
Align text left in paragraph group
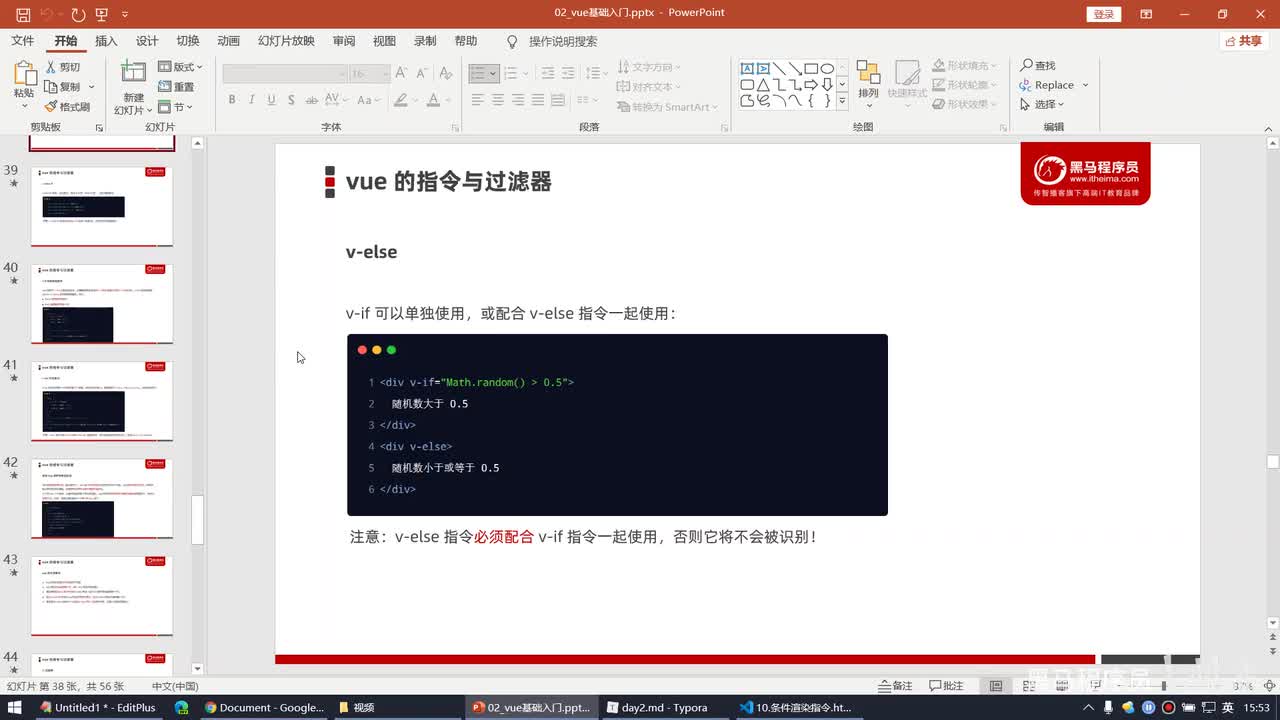pos(477,100)
